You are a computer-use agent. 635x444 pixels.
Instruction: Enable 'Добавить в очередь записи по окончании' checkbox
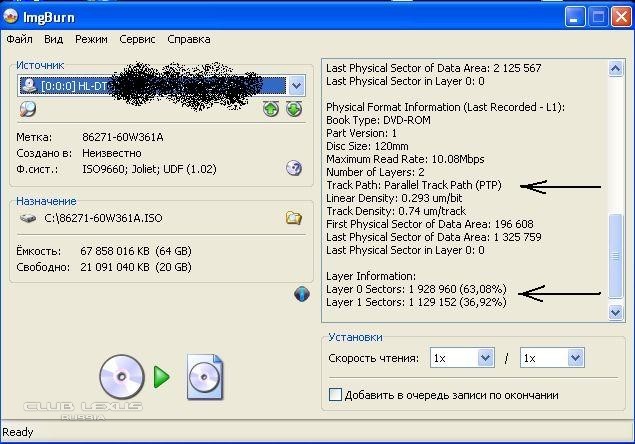(335, 395)
